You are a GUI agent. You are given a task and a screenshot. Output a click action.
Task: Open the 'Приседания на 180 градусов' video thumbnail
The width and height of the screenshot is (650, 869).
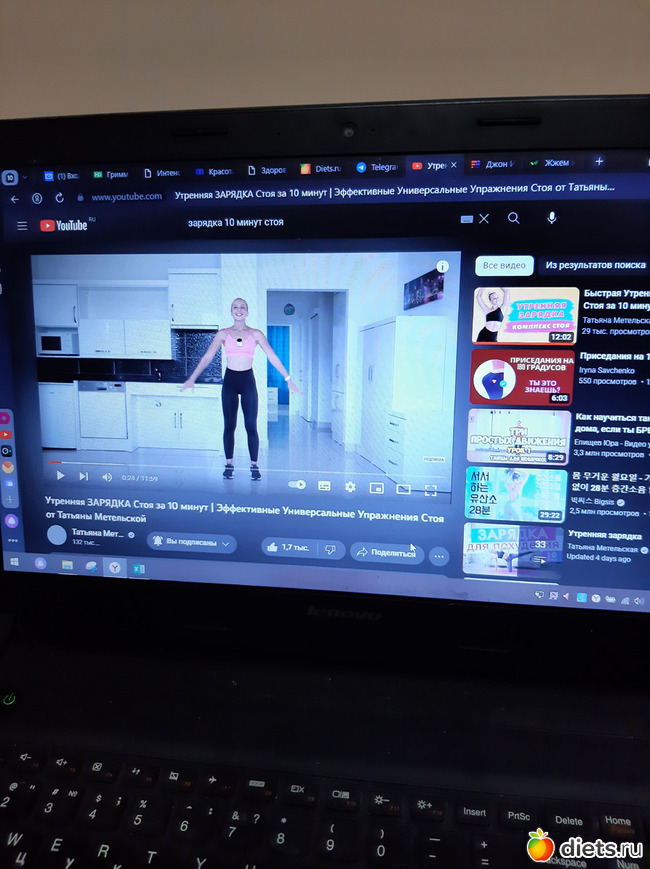pyautogui.click(x=521, y=377)
